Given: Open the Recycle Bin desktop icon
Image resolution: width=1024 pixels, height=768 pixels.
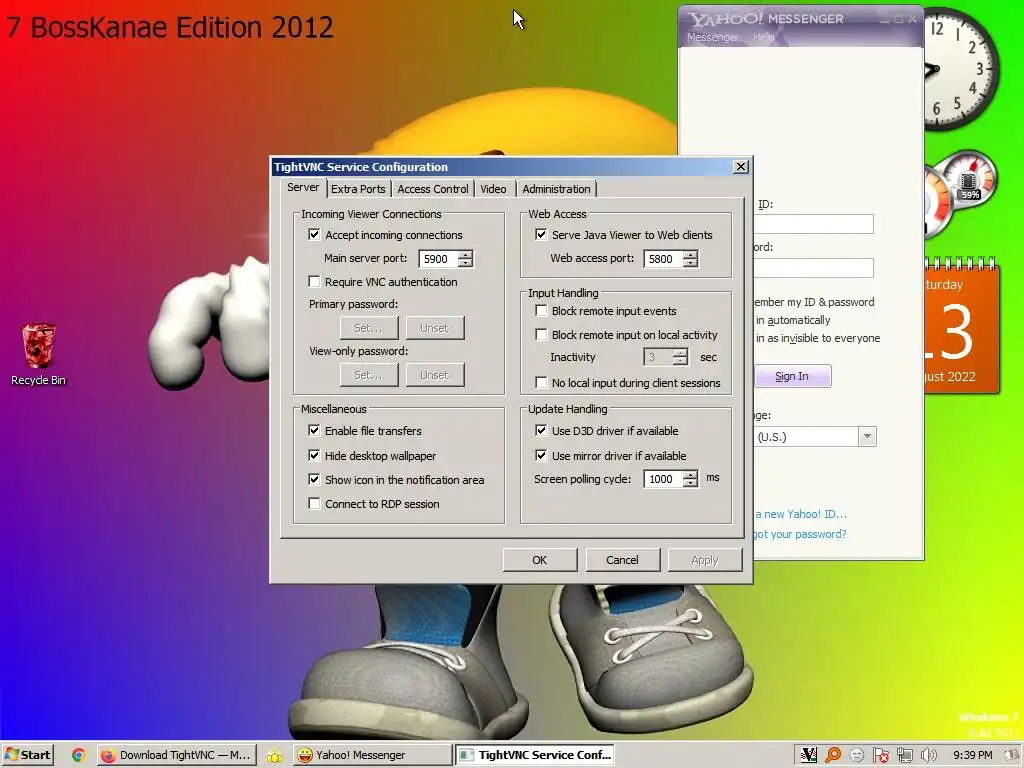Looking at the screenshot, I should (39, 355).
